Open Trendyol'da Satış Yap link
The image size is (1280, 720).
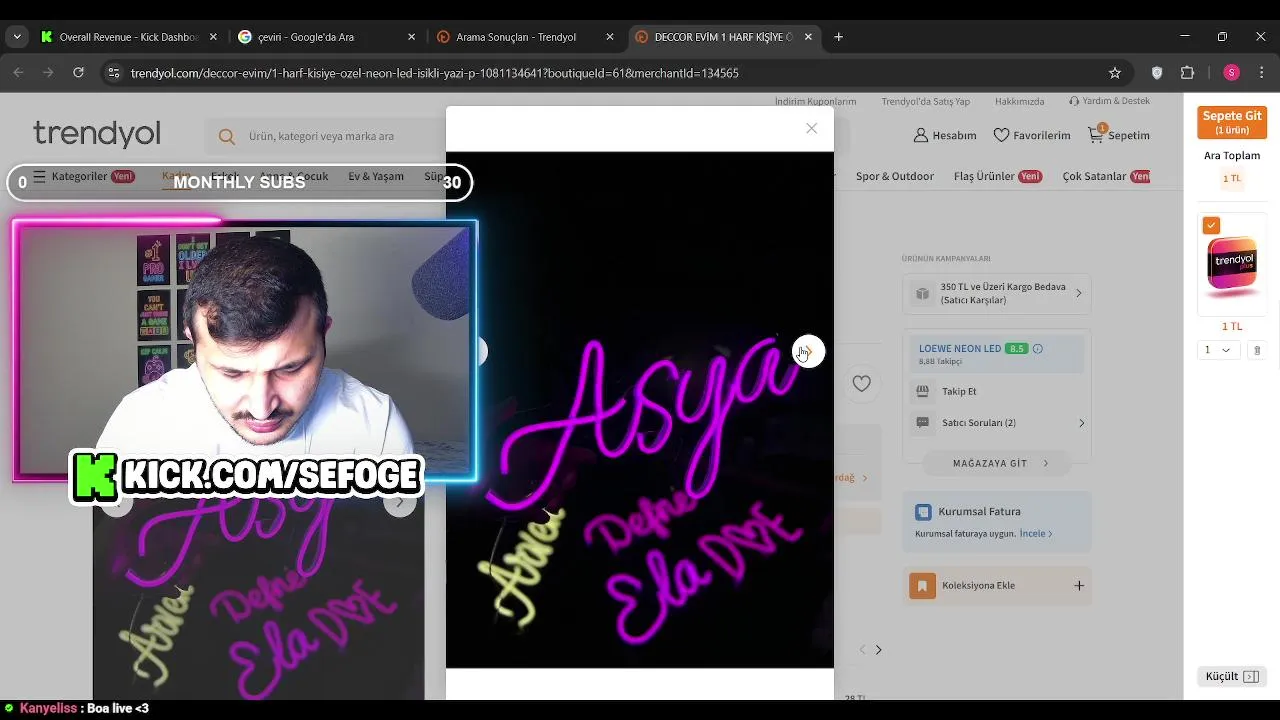(925, 101)
